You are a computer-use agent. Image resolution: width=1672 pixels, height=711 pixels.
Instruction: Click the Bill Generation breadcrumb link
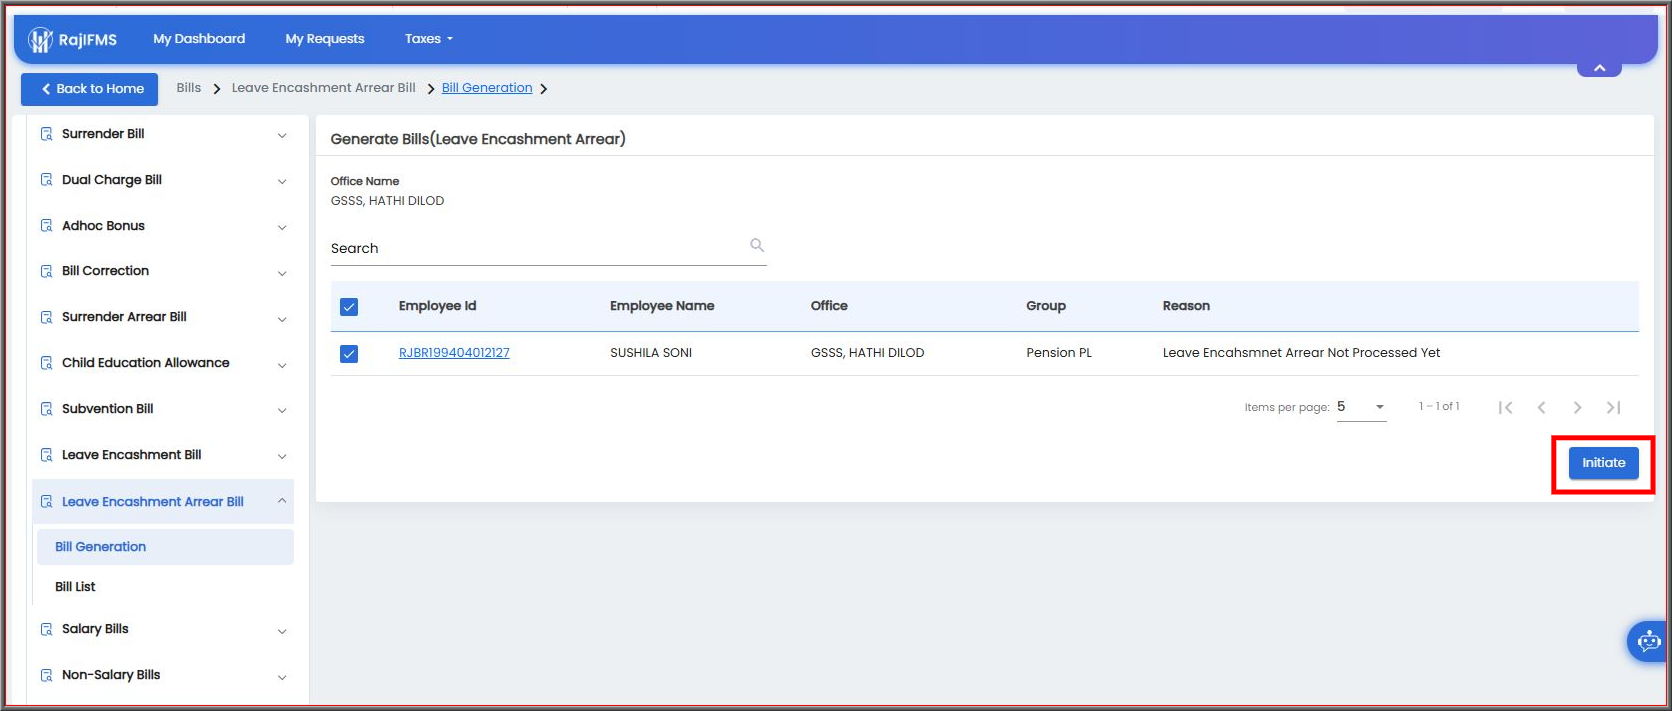(x=487, y=88)
